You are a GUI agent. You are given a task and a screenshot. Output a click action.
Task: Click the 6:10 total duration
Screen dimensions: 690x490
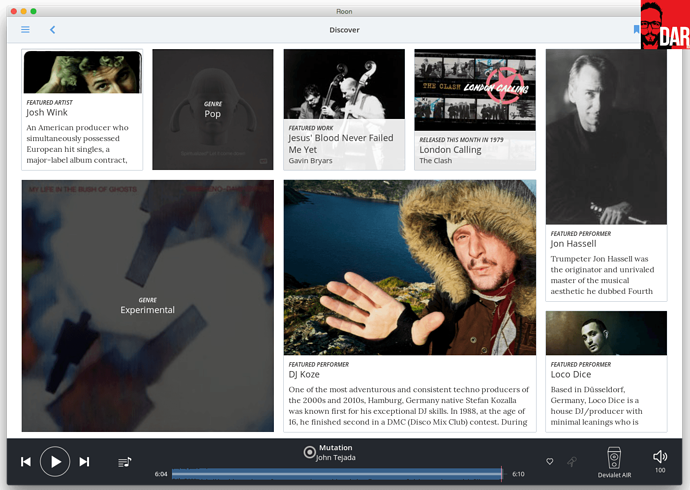(x=518, y=474)
